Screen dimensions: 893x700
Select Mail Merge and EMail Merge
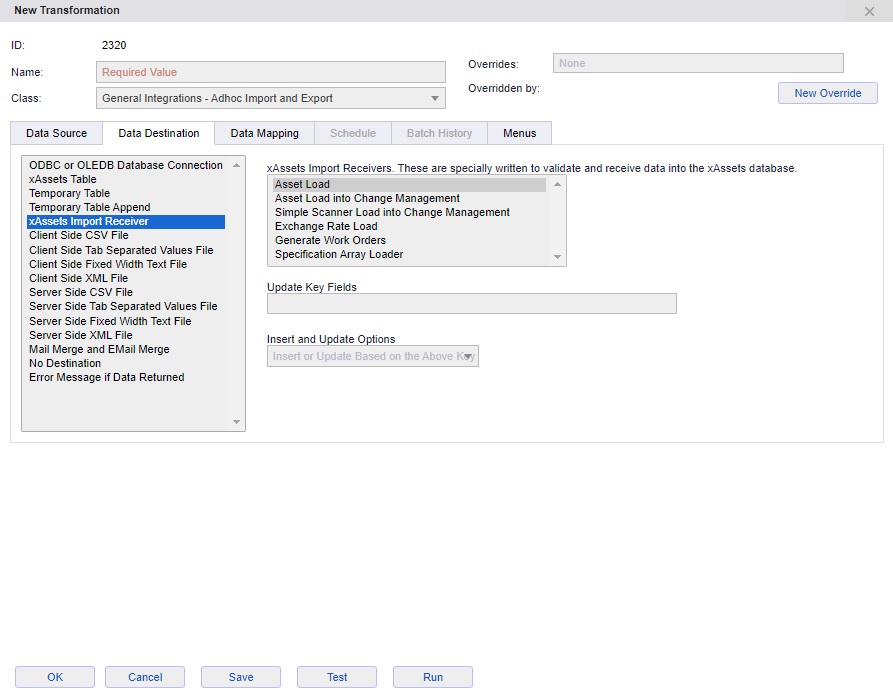click(x=99, y=349)
